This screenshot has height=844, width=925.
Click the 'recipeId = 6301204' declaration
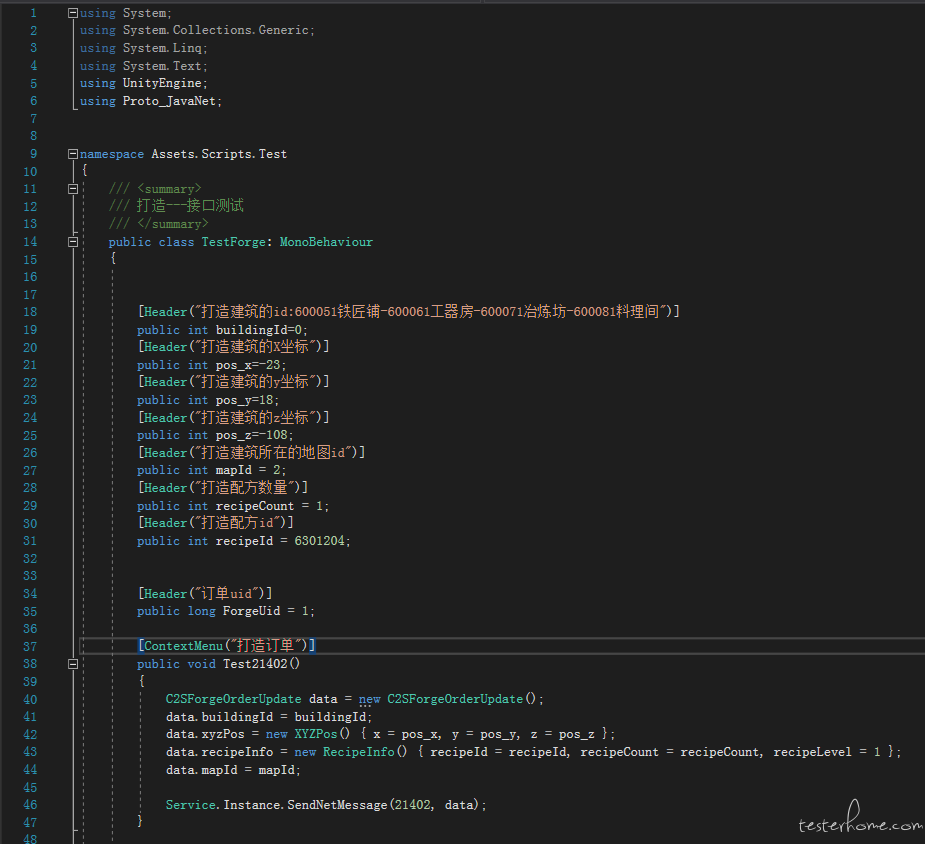pyautogui.click(x=283, y=541)
